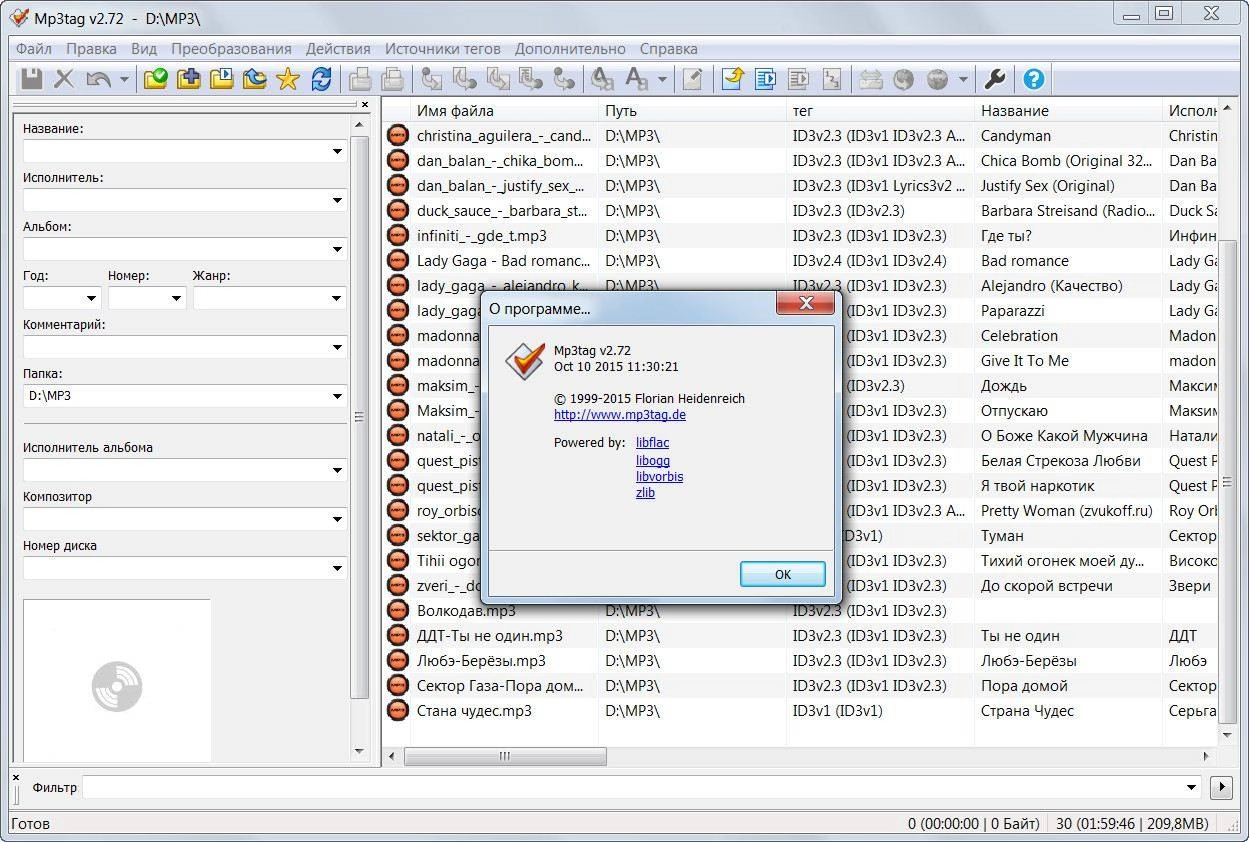
Task: Click the Tag sources globe icon
Action: click(x=937, y=79)
